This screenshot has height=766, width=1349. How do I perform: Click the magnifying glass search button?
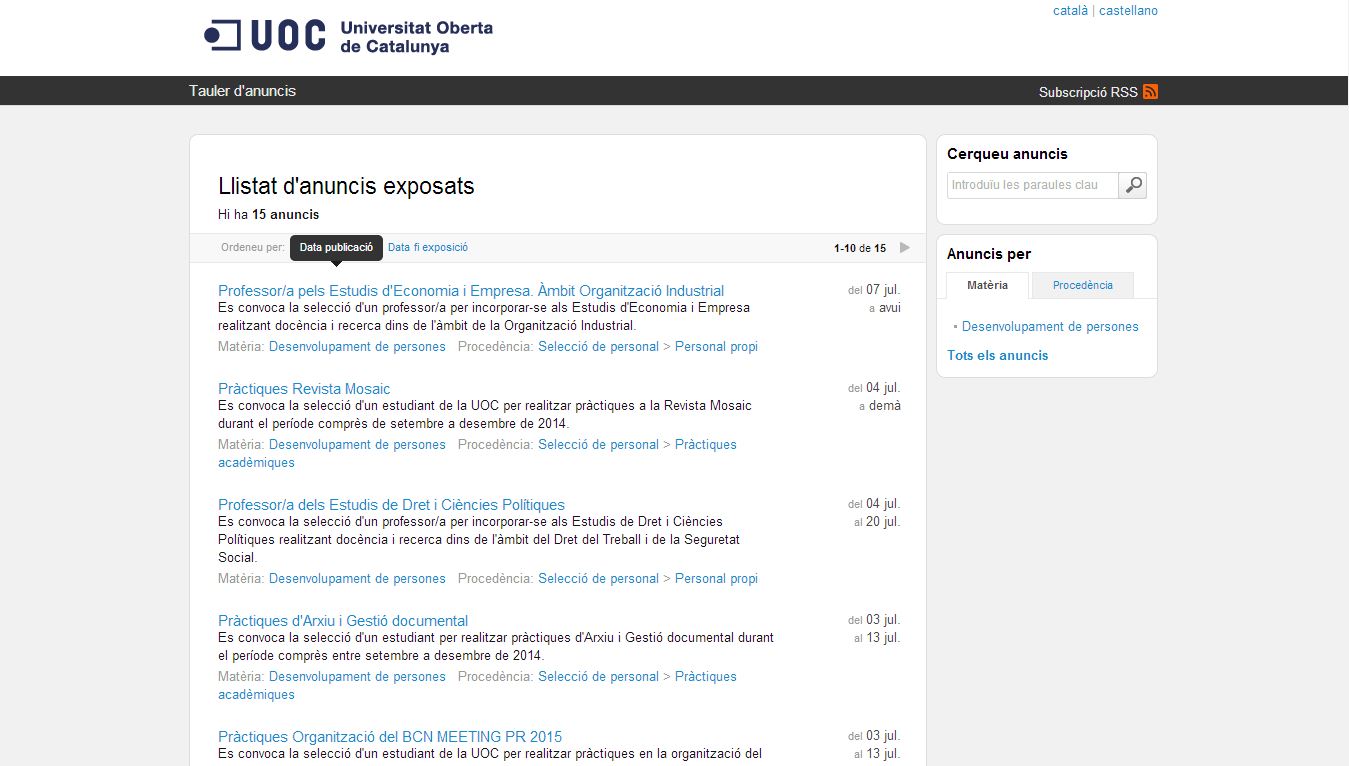(x=1132, y=185)
